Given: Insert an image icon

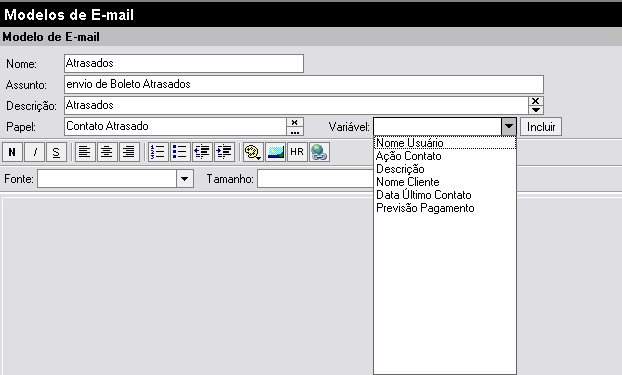Looking at the screenshot, I should (x=275, y=152).
